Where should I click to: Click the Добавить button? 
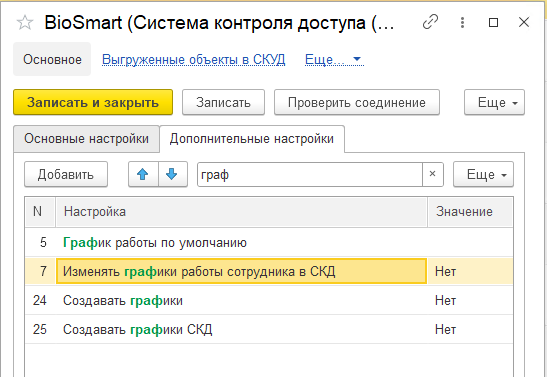pyautogui.click(x=66, y=174)
